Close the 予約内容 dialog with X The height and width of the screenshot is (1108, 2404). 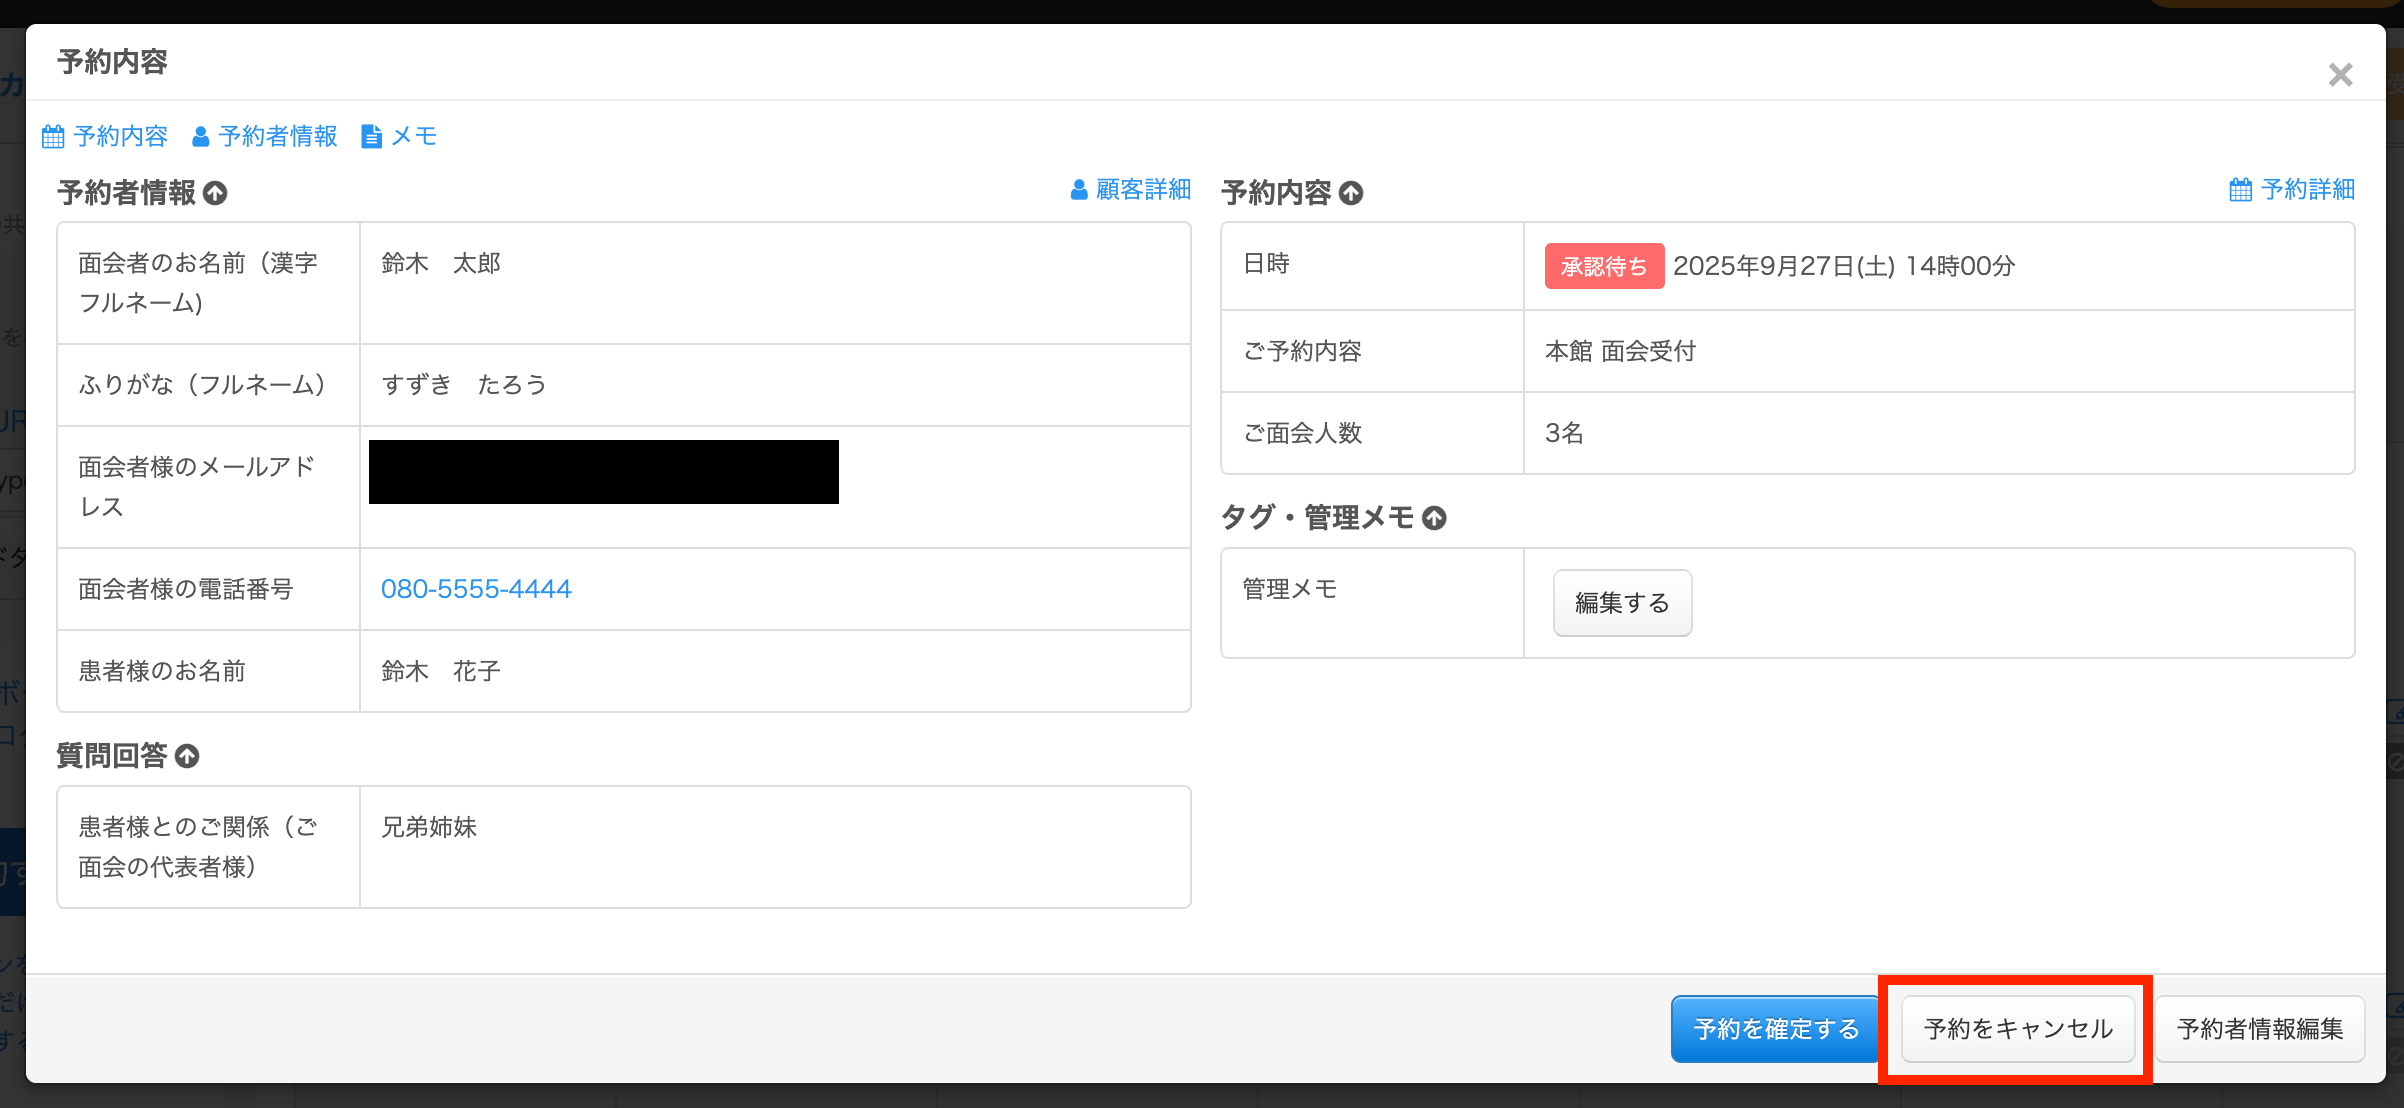[2340, 75]
